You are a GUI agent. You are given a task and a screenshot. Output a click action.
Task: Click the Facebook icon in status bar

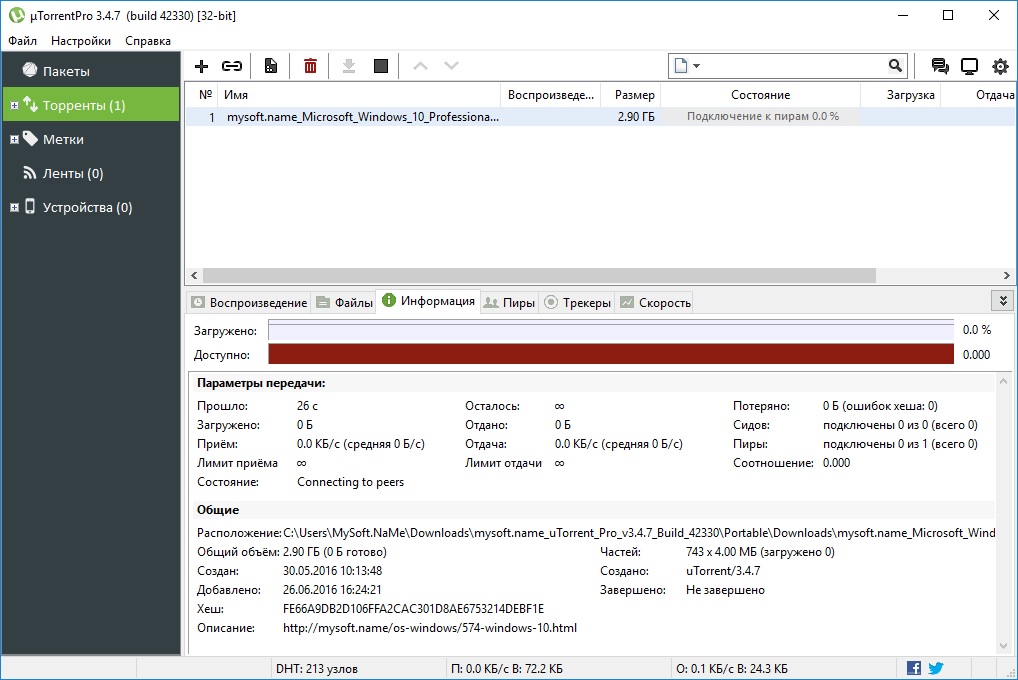point(913,668)
